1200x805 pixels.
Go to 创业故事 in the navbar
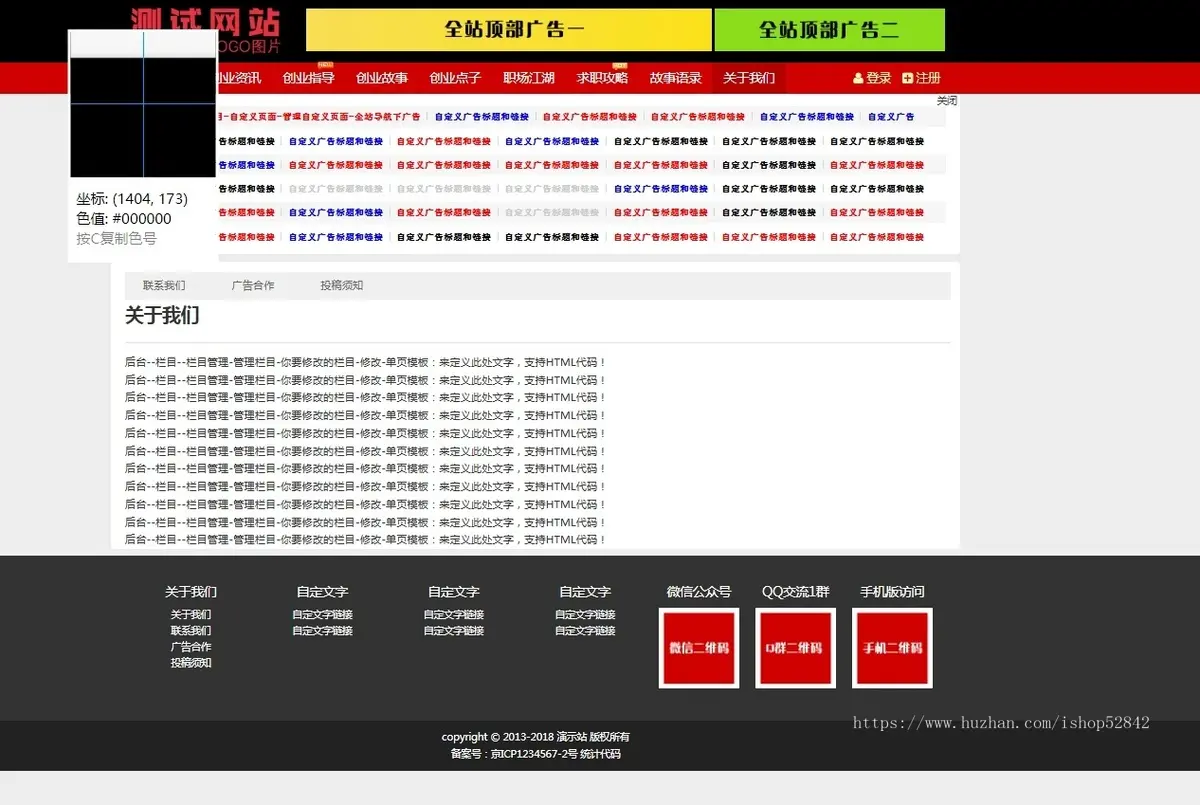click(382, 78)
